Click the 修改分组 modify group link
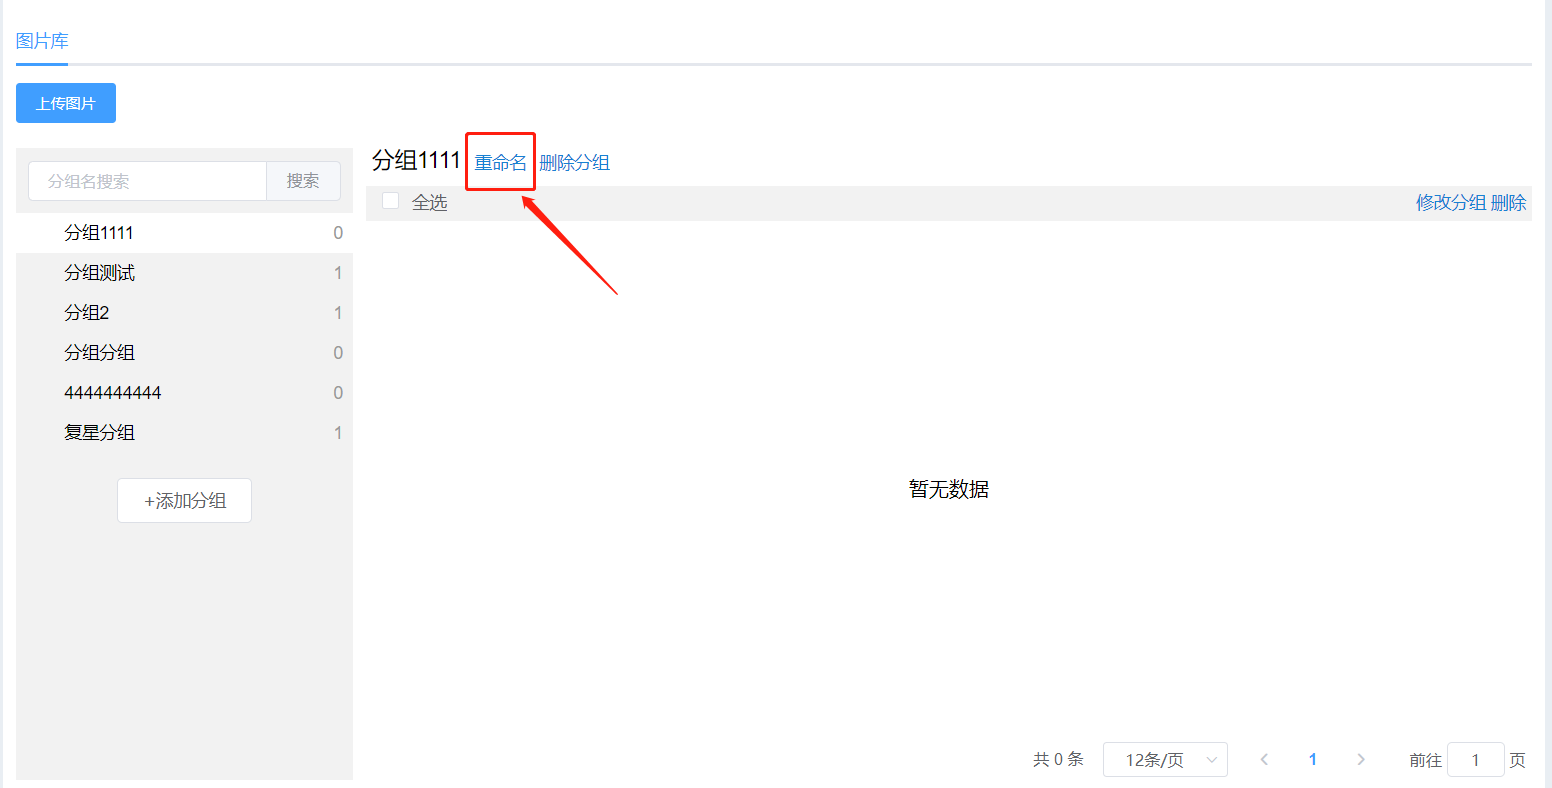 click(1451, 202)
